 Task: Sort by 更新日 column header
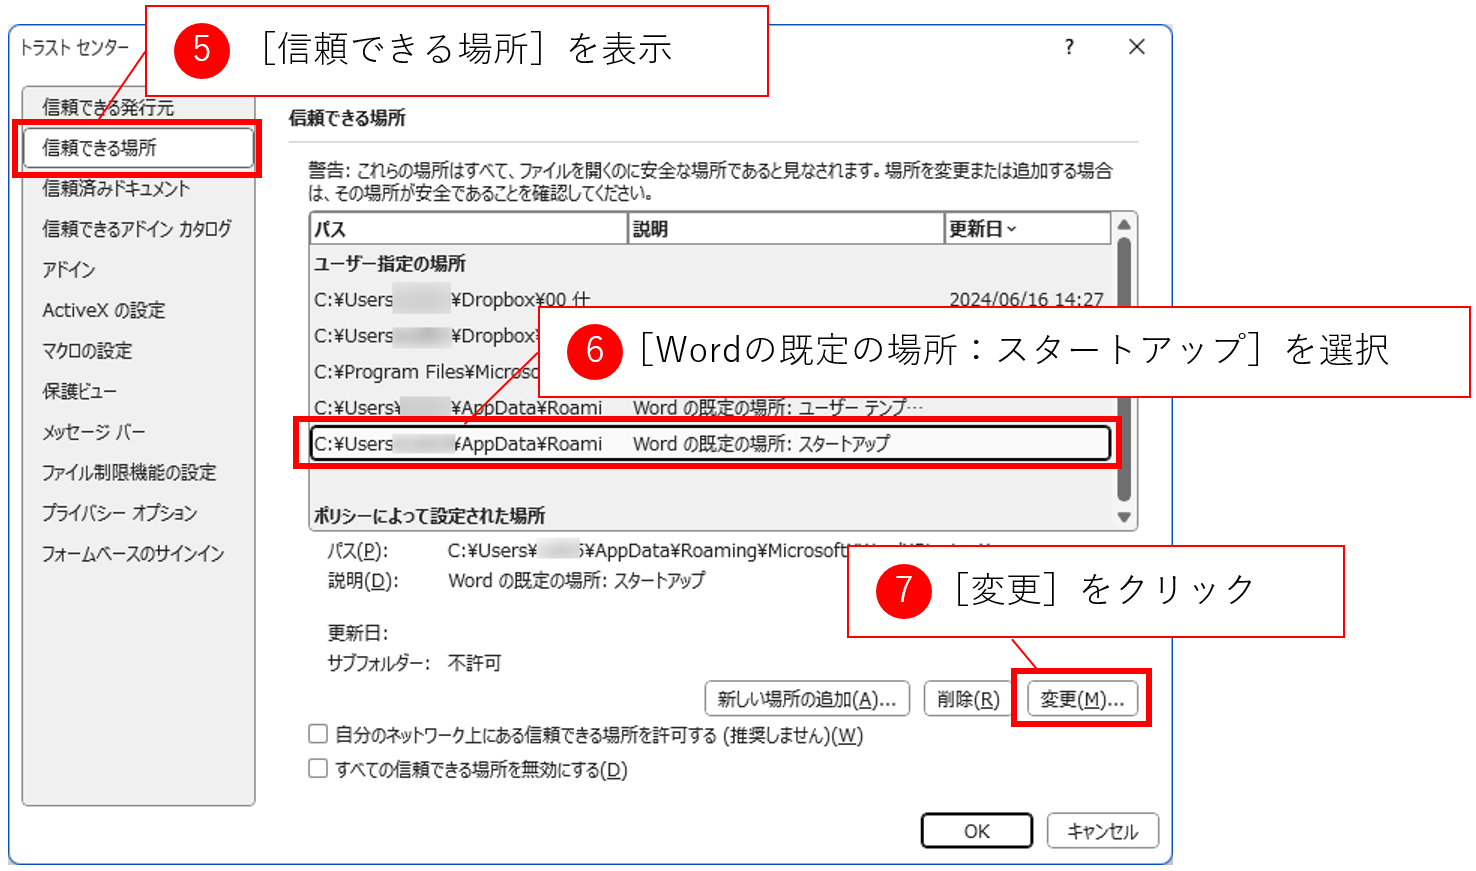[1026, 229]
